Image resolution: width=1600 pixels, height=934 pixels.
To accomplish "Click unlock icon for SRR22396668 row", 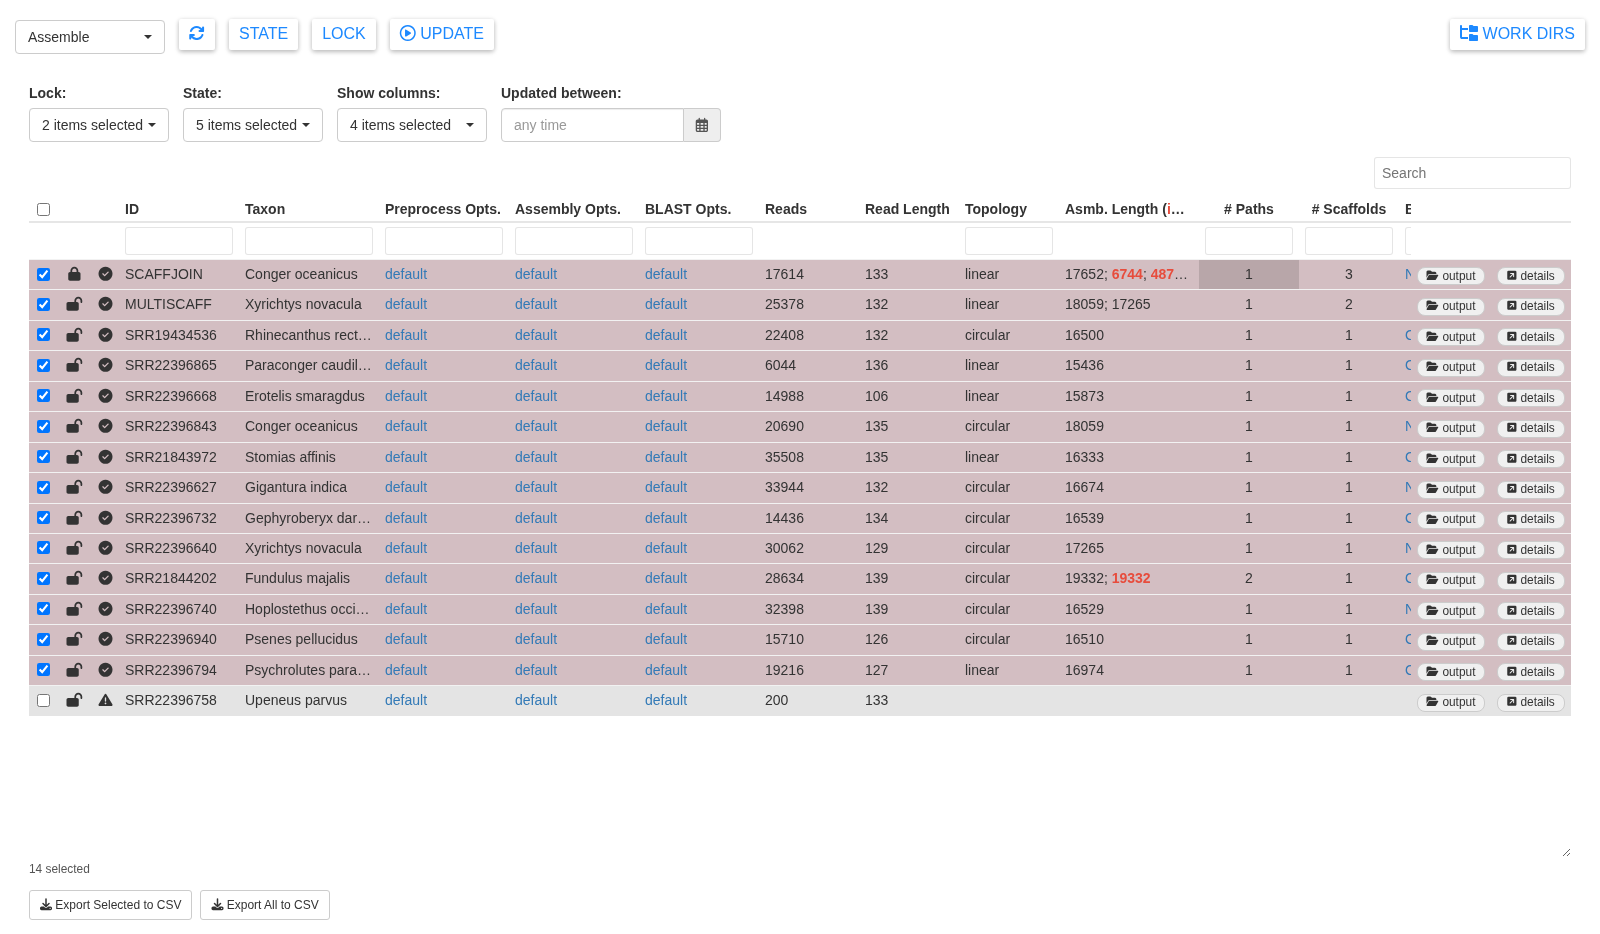I will pyautogui.click(x=74, y=396).
